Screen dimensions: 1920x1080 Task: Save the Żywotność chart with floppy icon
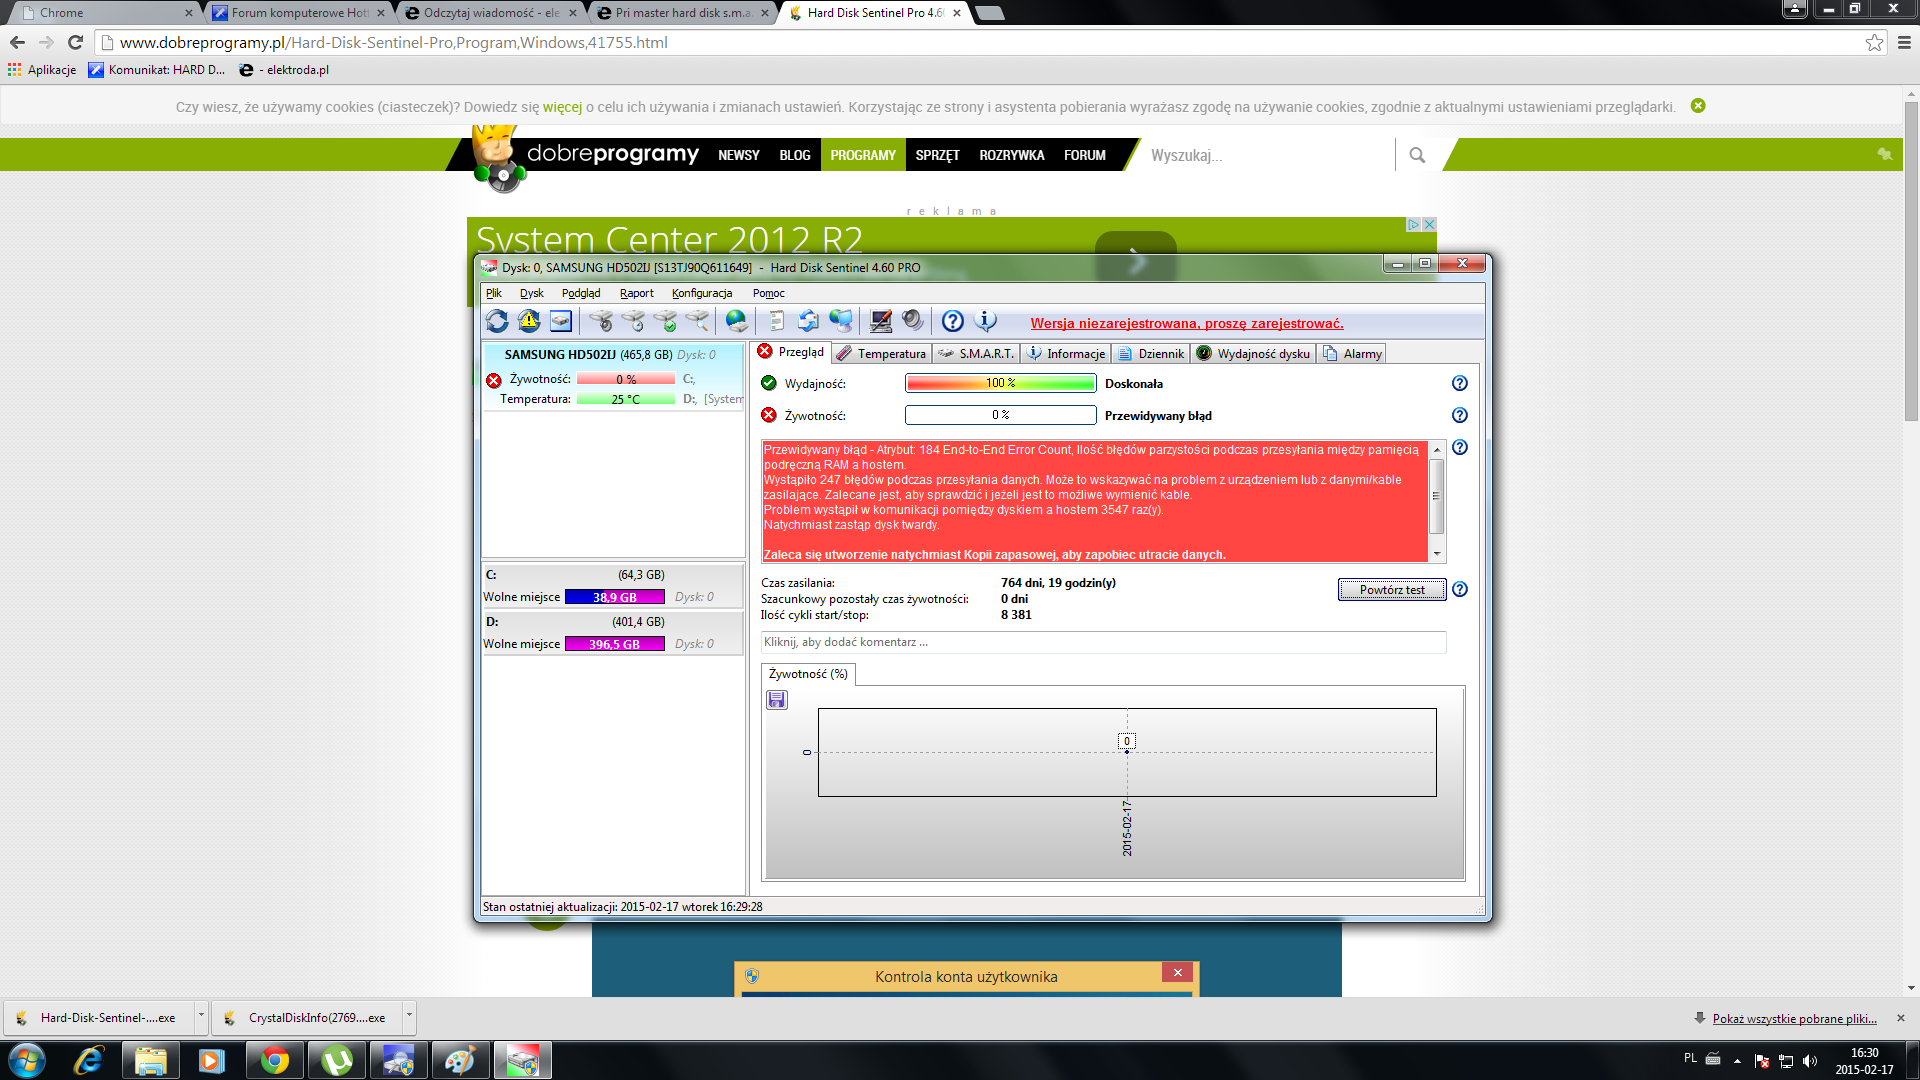[x=776, y=700]
